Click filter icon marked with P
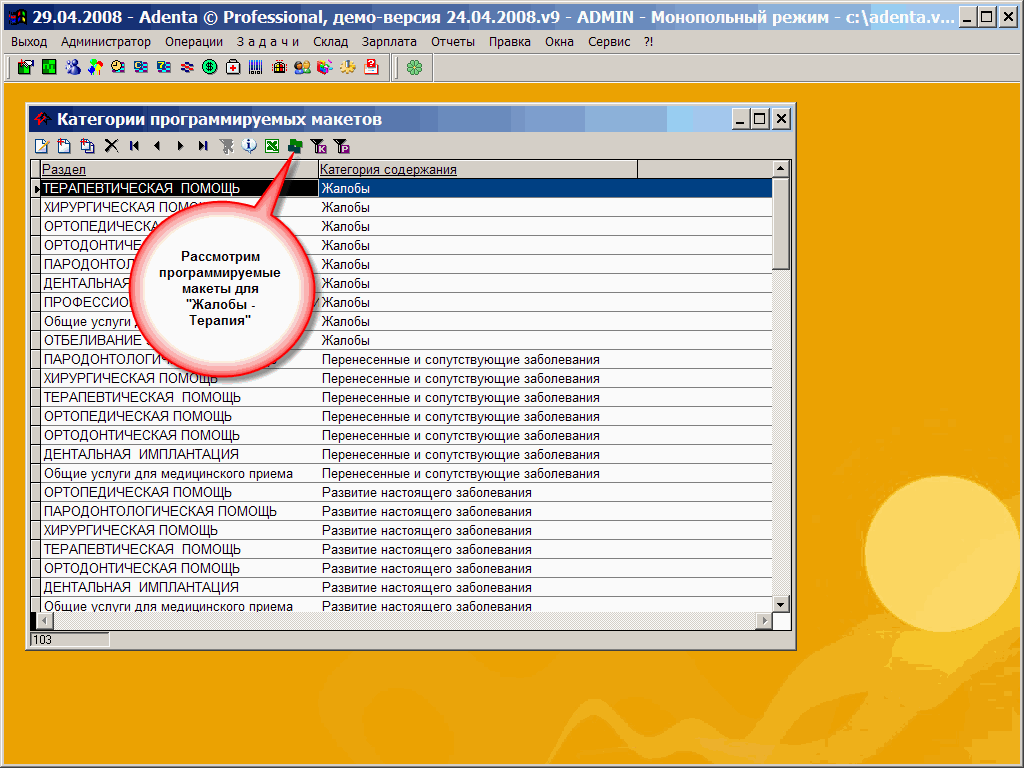Viewport: 1024px width, 768px height. pyautogui.click(x=342, y=146)
